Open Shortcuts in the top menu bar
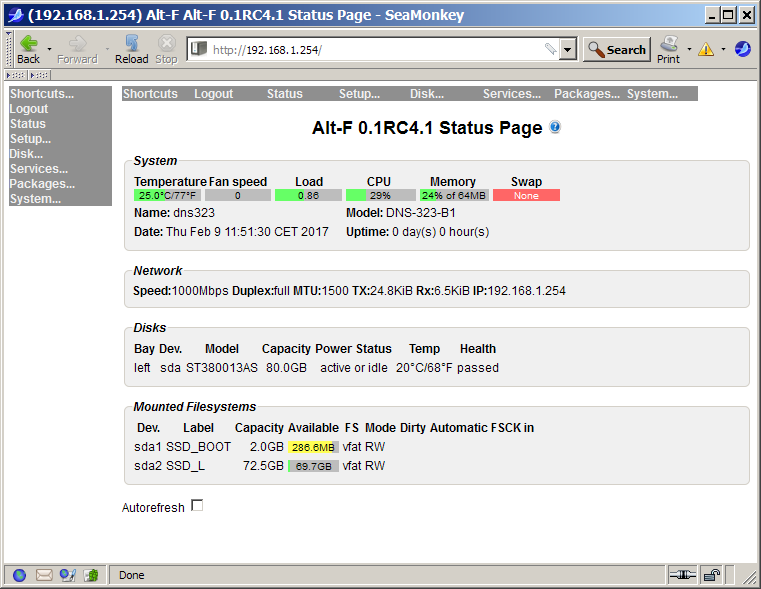The height and width of the screenshot is (589, 761). (150, 94)
